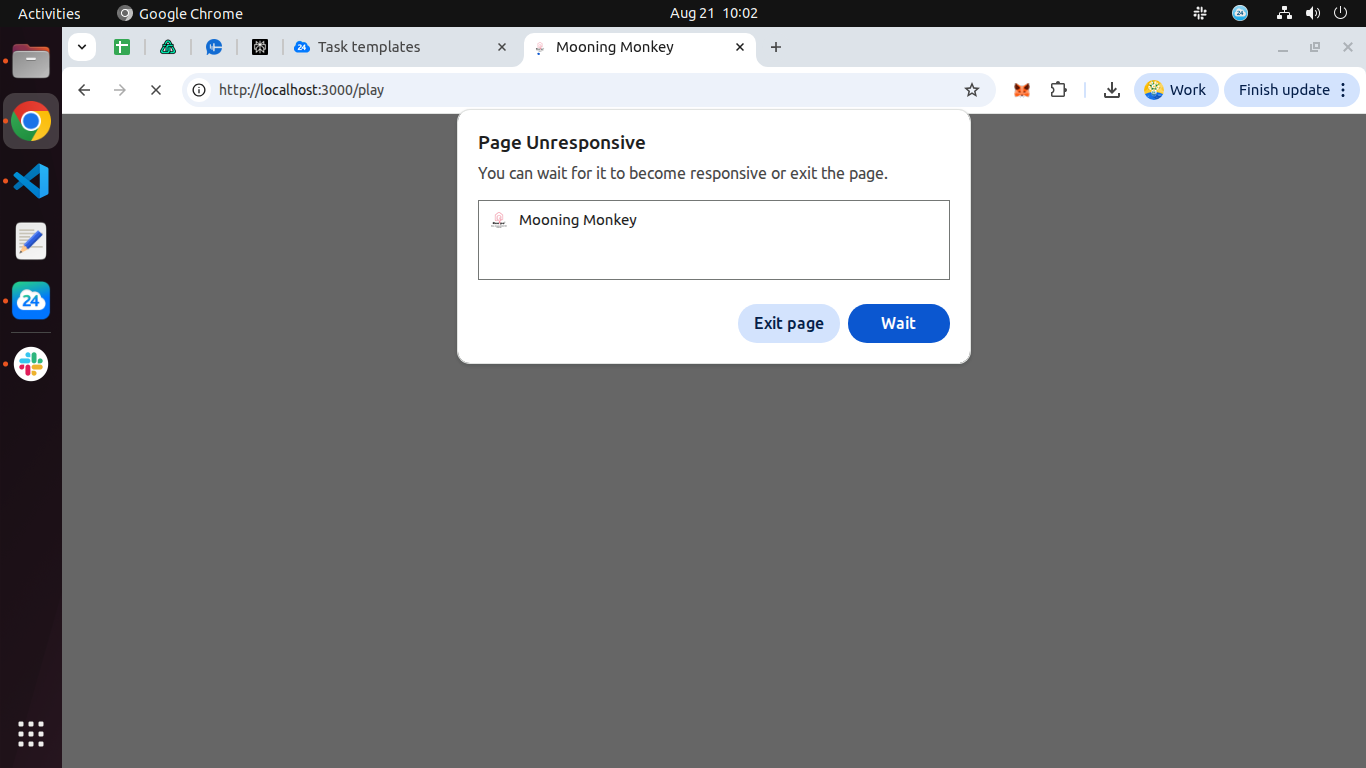Click the Exit page button

(x=788, y=323)
